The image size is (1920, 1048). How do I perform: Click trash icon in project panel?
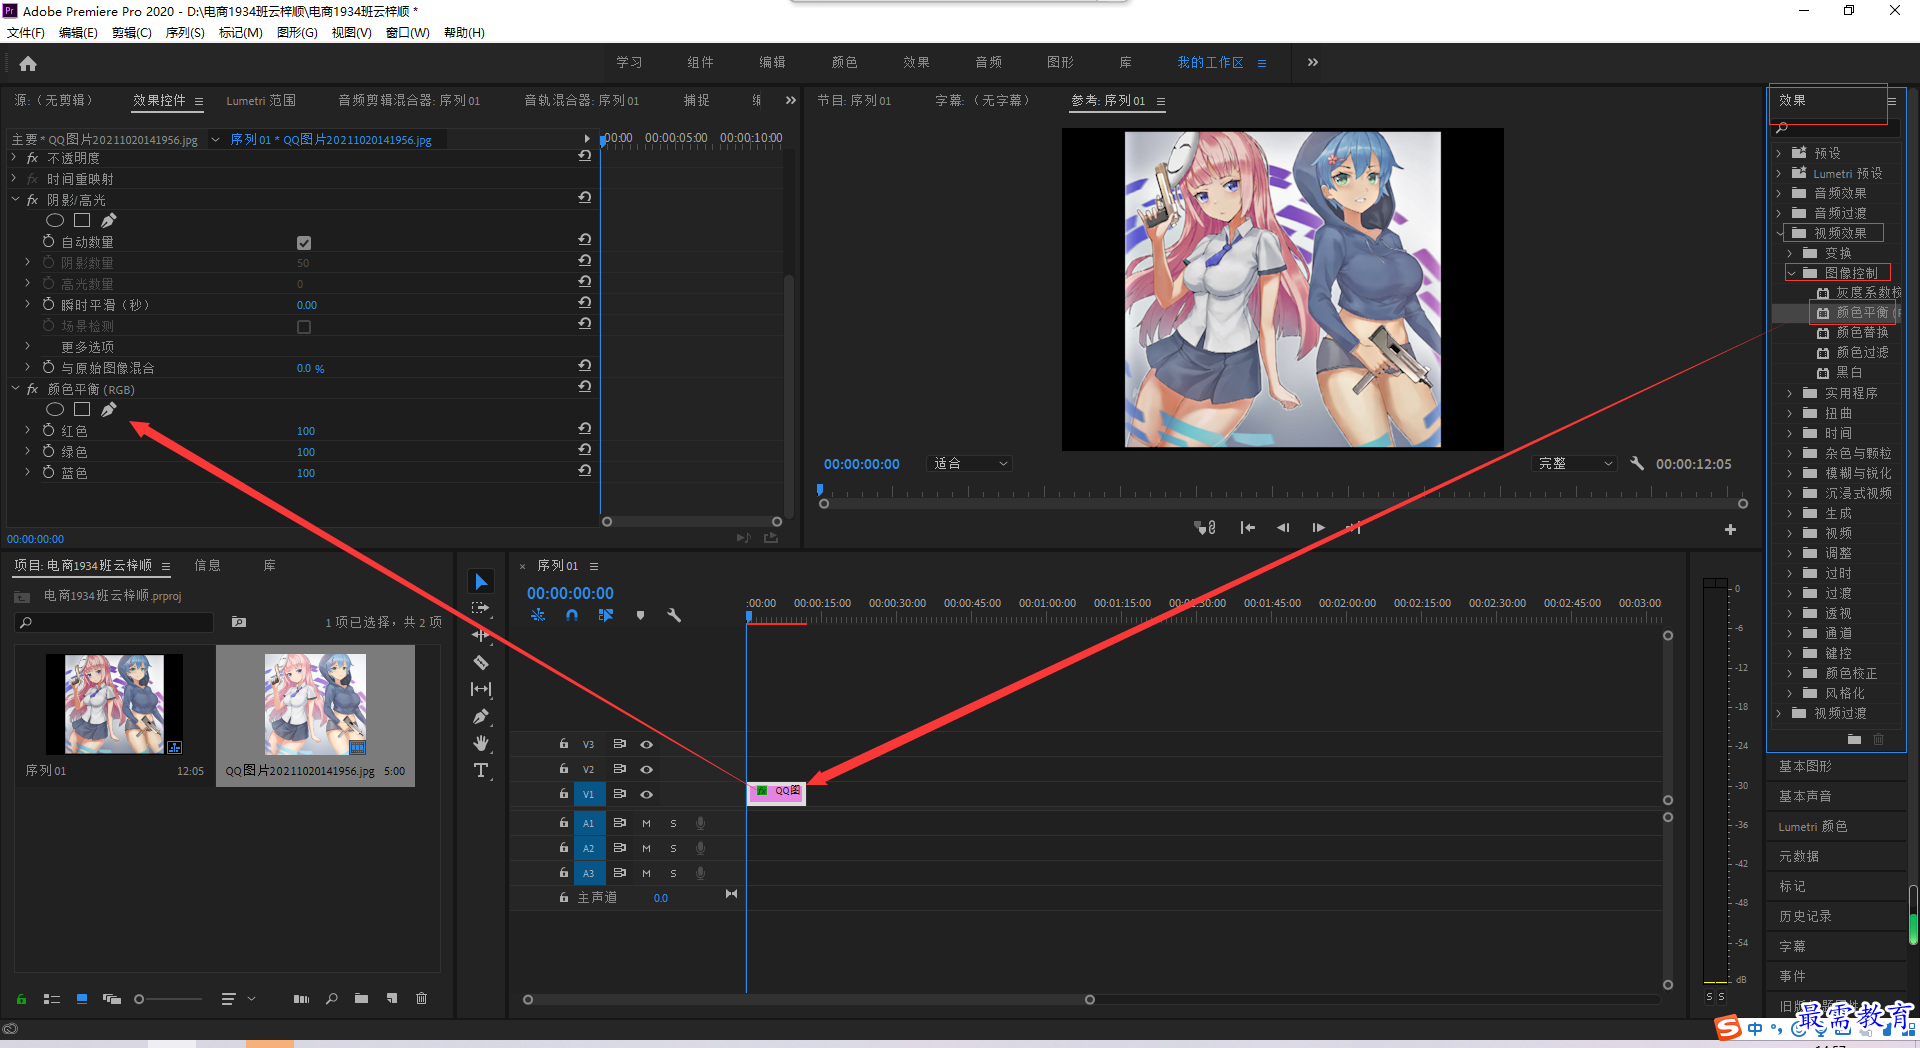[422, 998]
